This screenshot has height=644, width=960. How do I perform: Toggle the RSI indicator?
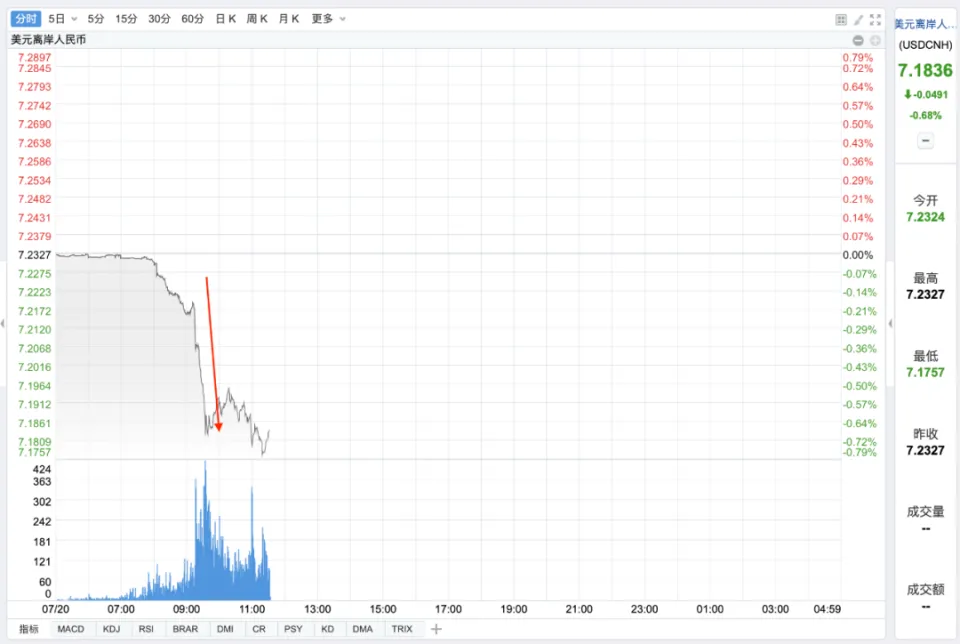tap(146, 629)
